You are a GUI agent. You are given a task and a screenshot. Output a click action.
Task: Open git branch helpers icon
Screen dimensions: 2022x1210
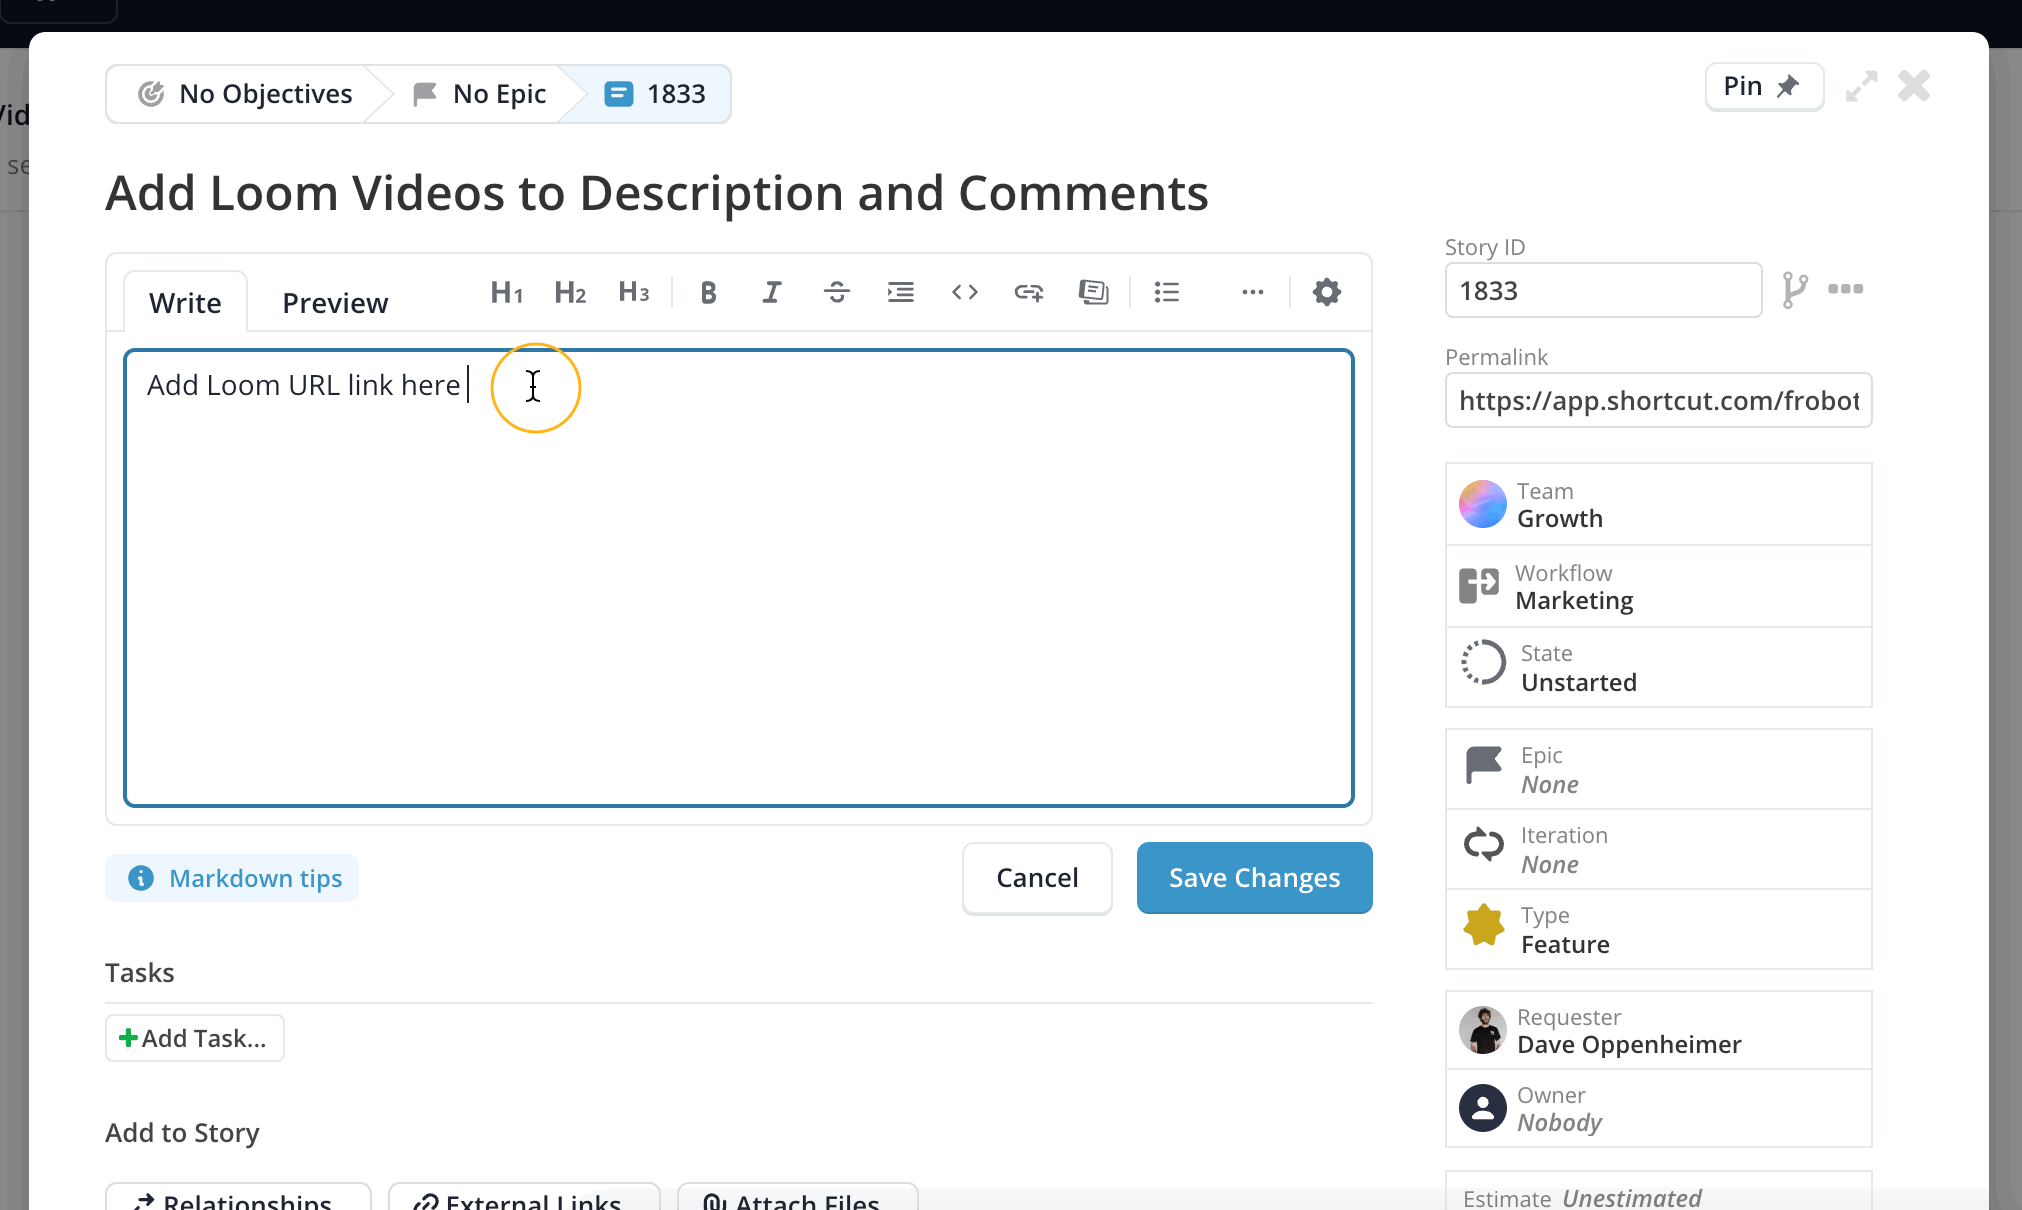click(1795, 290)
